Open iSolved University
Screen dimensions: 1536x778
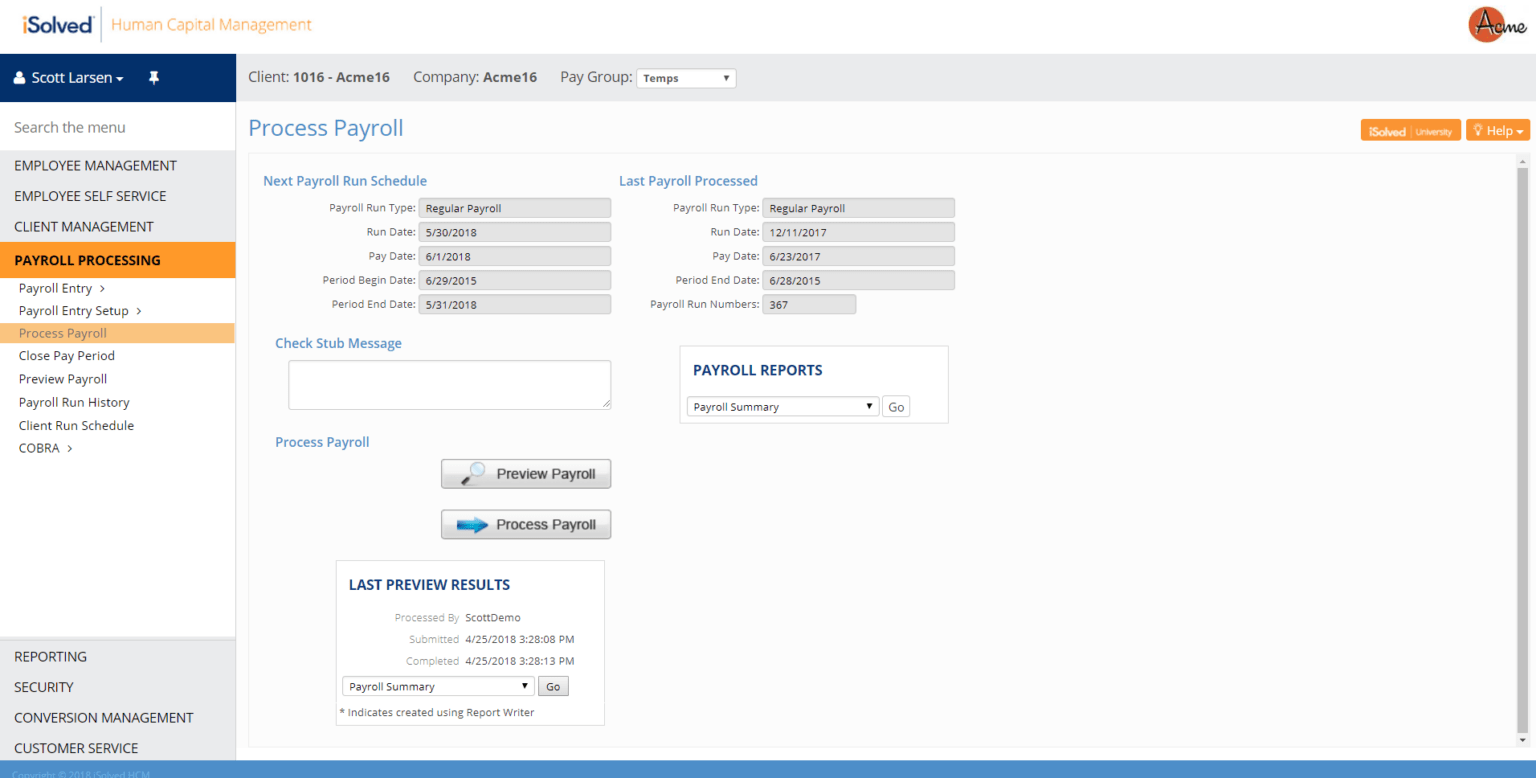(1411, 131)
